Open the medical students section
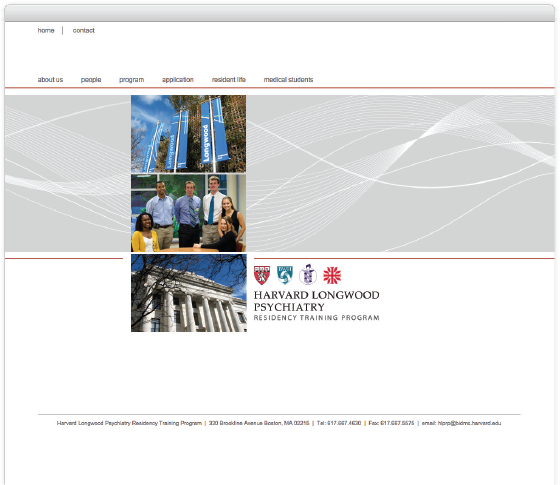 [x=288, y=80]
